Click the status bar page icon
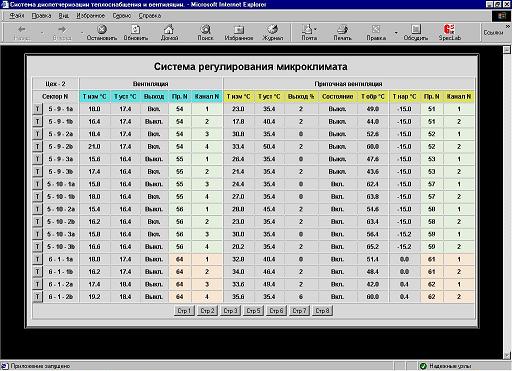 [5, 366]
